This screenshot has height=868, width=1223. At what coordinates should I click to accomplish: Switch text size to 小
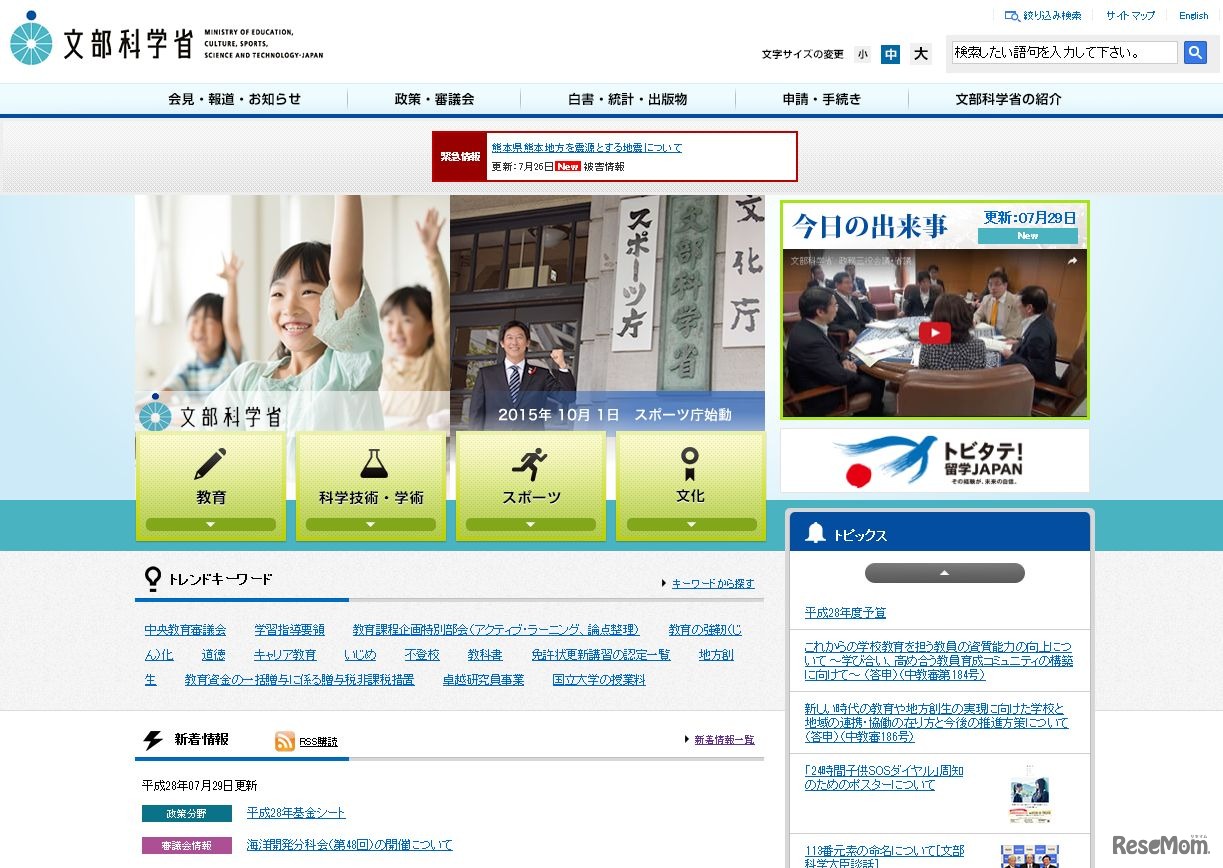(862, 55)
